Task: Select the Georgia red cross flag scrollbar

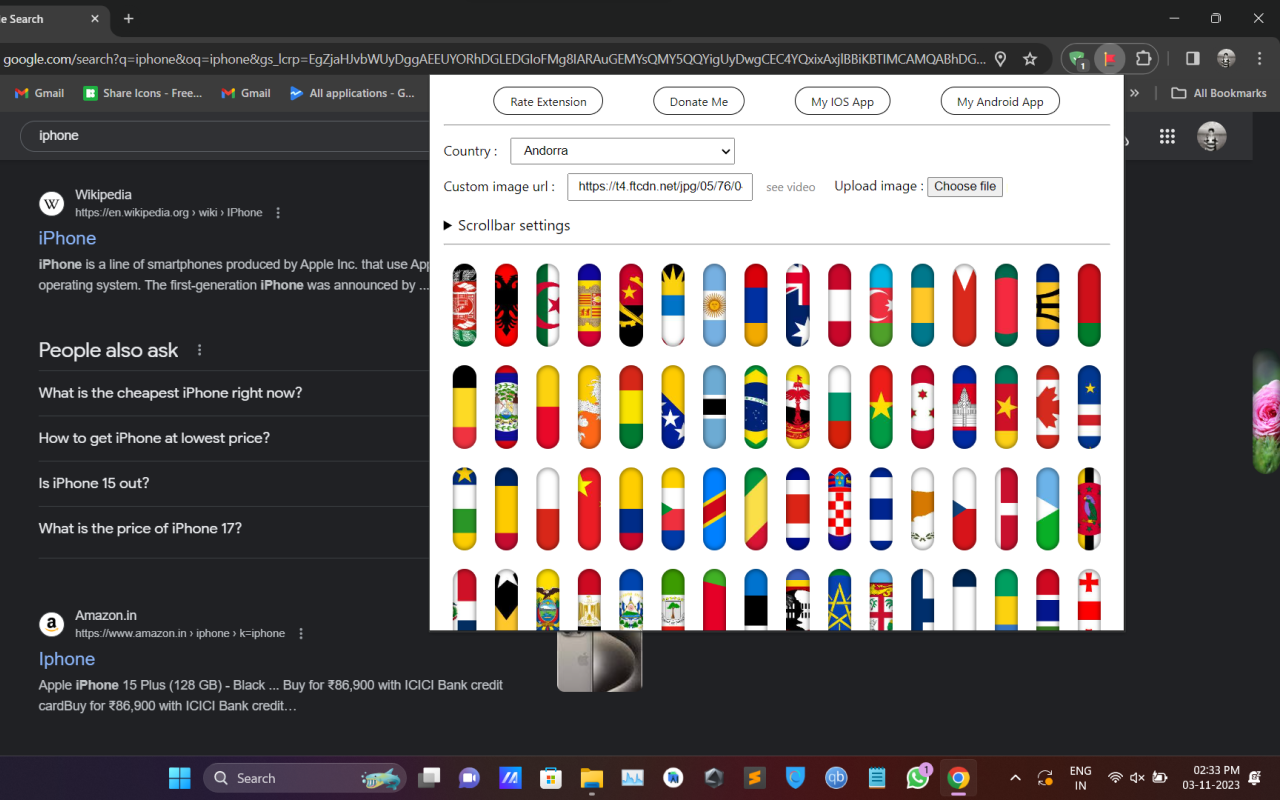Action: click(1089, 600)
